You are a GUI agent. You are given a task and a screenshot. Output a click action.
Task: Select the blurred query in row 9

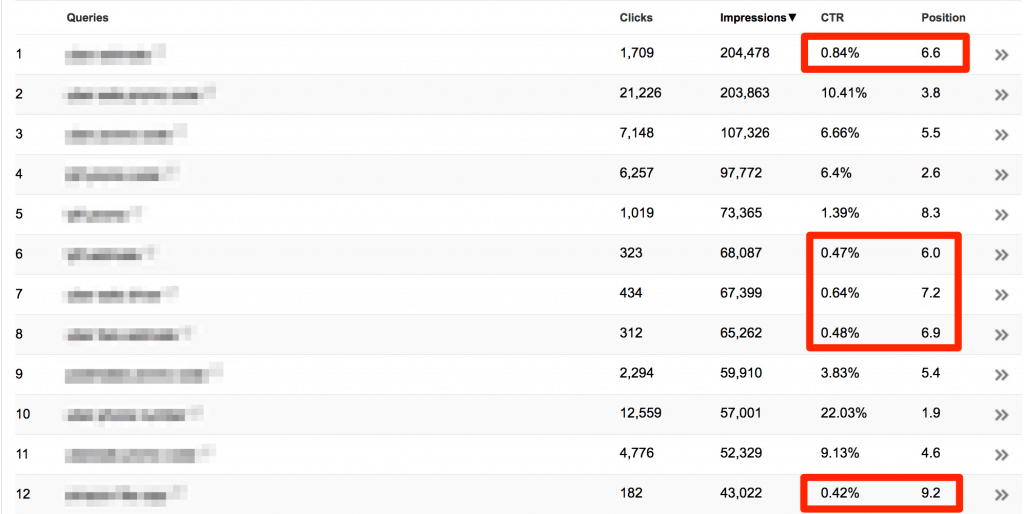pyautogui.click(x=137, y=374)
